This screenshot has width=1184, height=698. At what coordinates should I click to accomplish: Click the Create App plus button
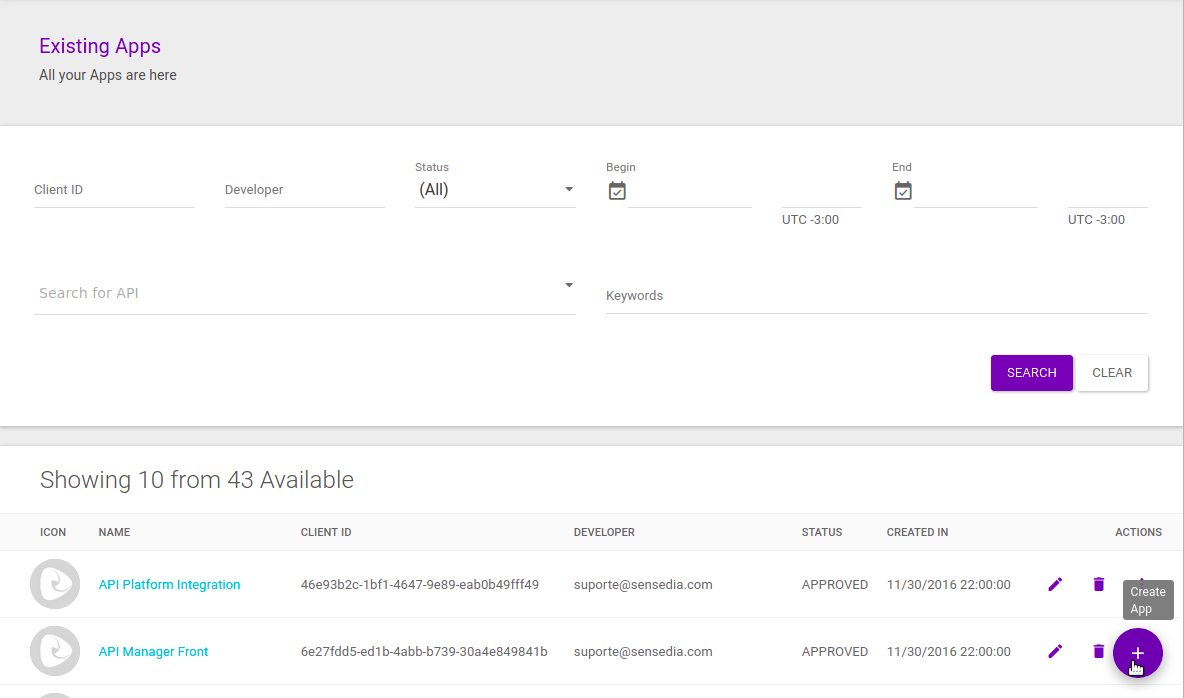(x=1137, y=653)
